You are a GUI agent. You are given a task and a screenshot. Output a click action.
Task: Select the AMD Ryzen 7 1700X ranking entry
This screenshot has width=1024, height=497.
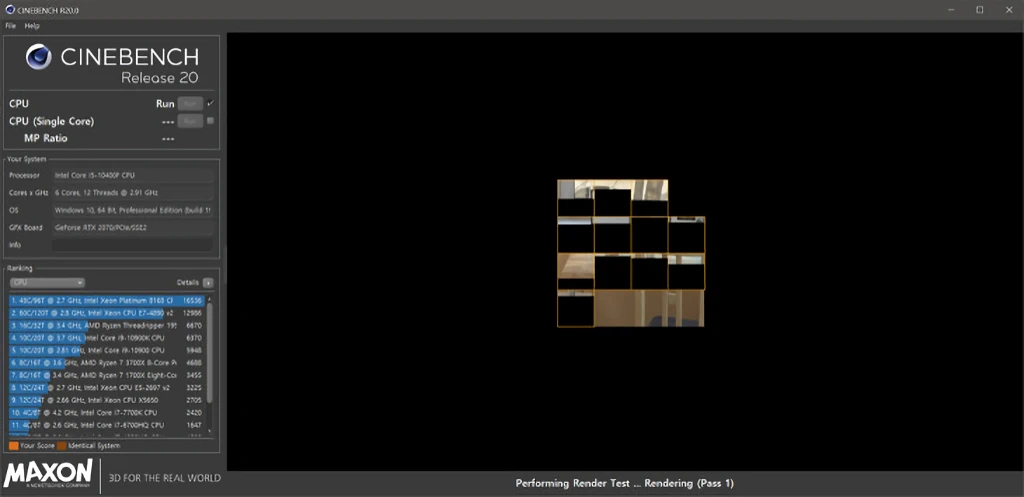pyautogui.click(x=107, y=376)
